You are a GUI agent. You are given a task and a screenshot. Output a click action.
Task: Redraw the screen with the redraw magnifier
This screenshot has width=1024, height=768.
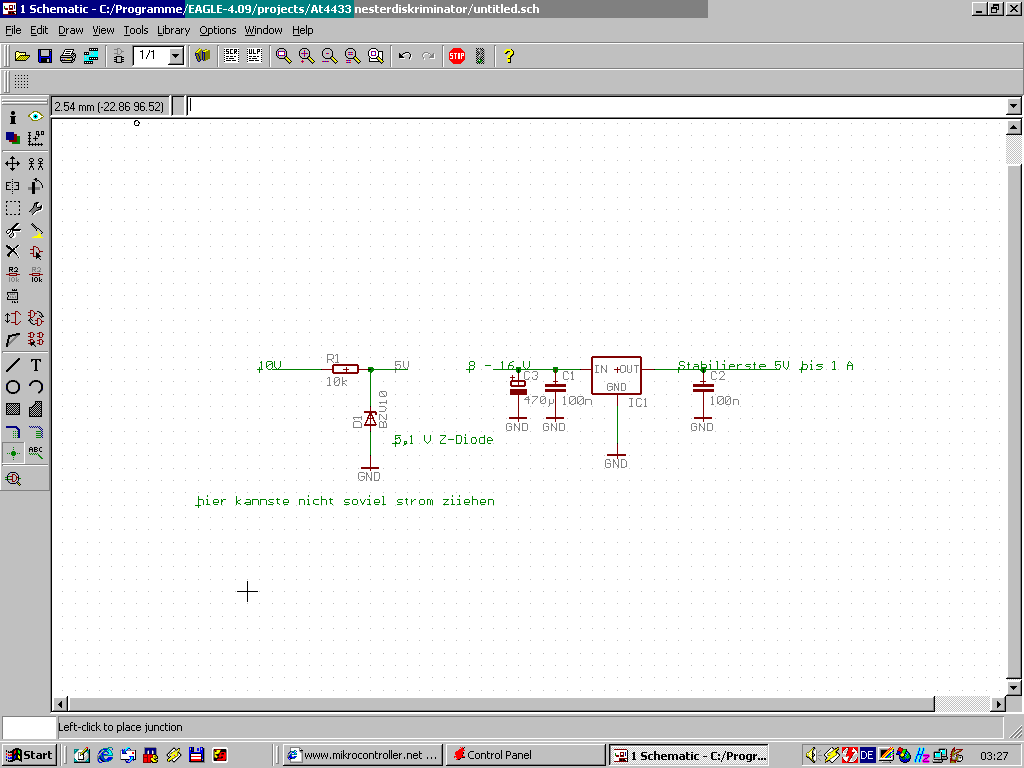tap(353, 56)
